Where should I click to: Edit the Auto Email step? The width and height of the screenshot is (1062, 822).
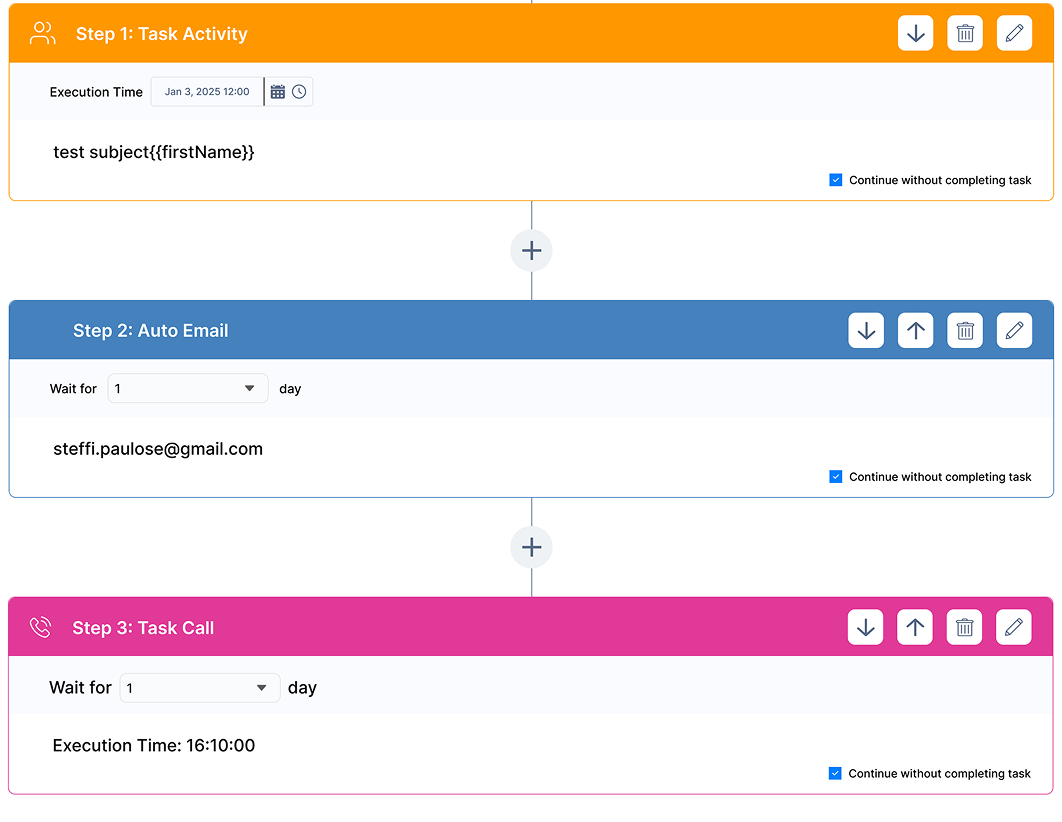(1014, 330)
